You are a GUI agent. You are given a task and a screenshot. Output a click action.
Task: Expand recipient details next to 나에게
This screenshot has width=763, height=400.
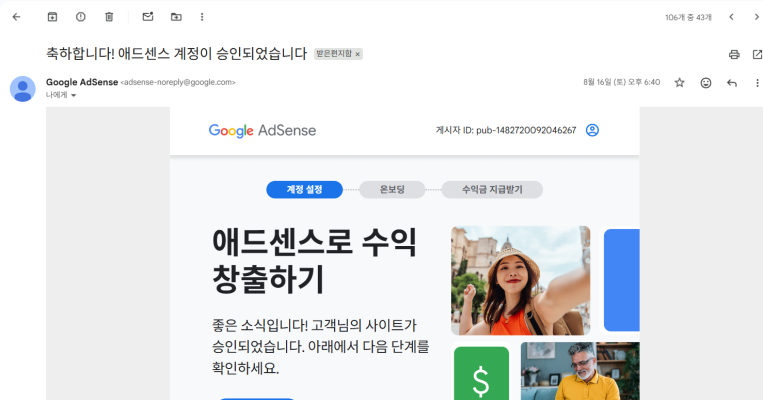pyautogui.click(x=73, y=95)
